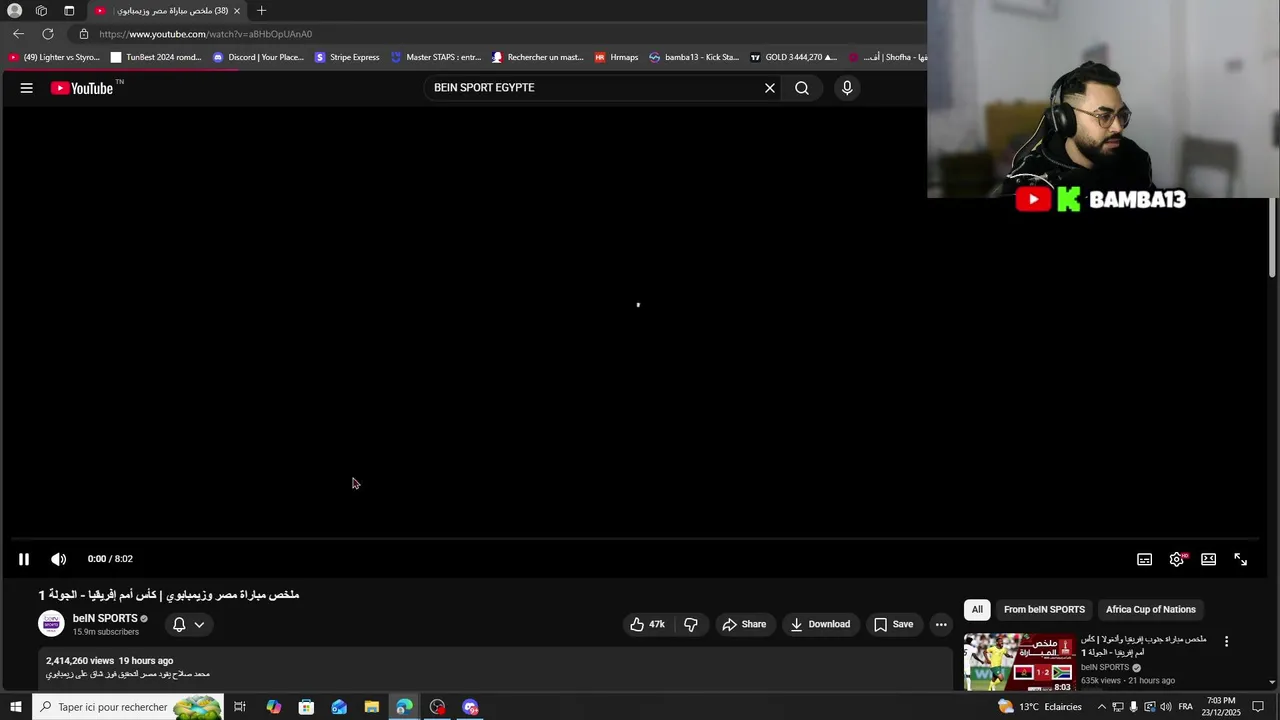Image resolution: width=1280 pixels, height=720 pixels.
Task: Like the video with 47k thumbs up
Action: [x=647, y=624]
